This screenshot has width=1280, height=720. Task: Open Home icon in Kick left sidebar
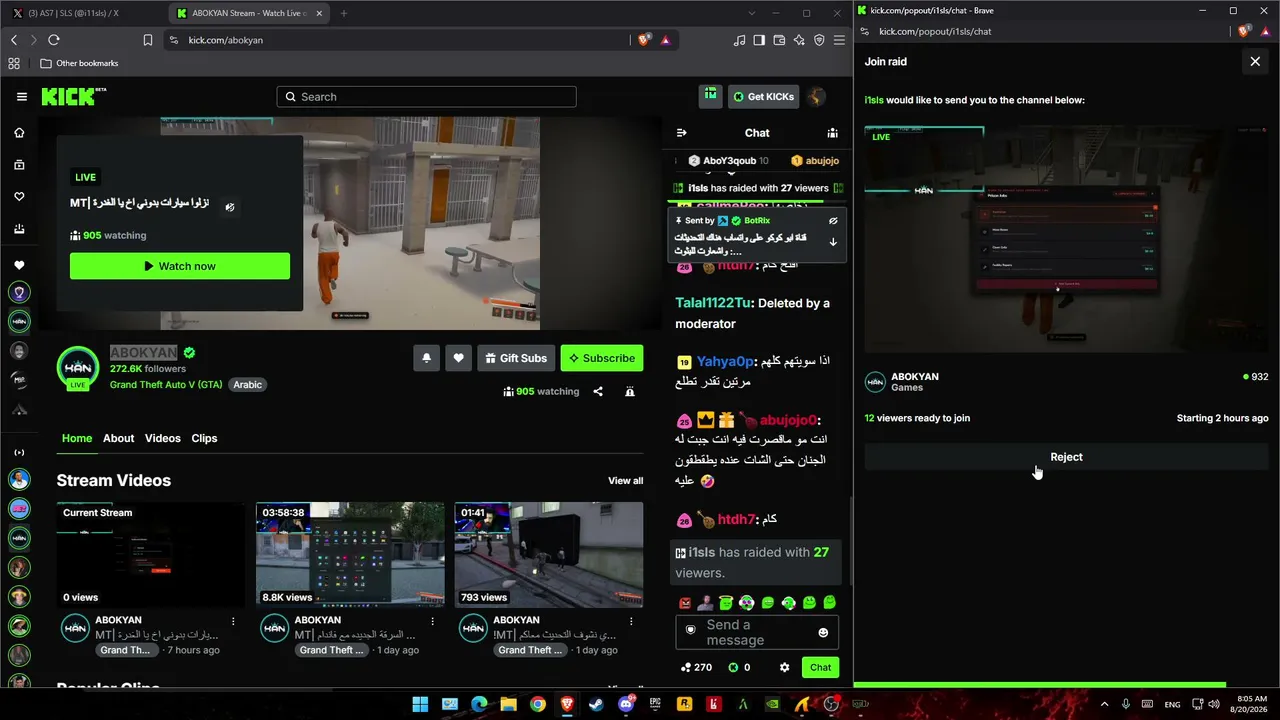pos(19,133)
